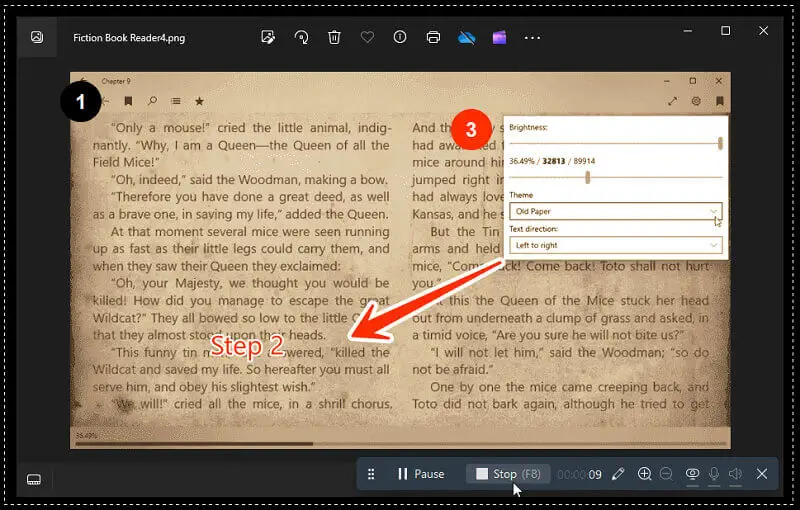Click the 00:00:09 recording timer
800x510 pixels.
(579, 475)
